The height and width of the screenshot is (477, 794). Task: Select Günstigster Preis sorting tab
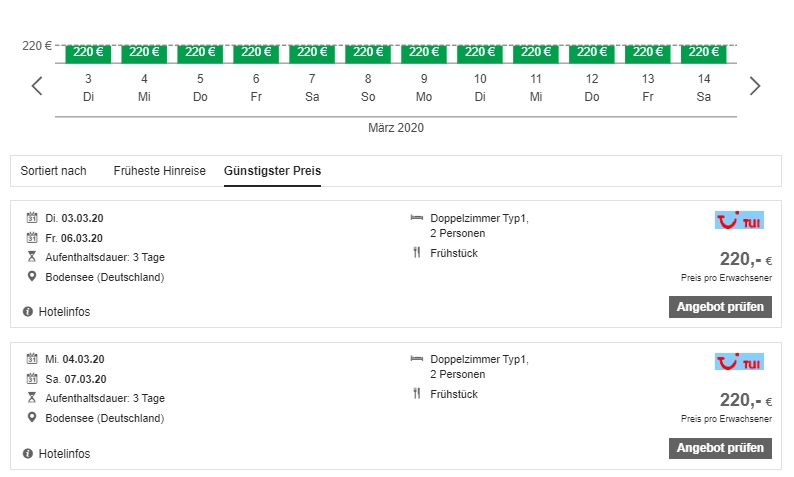click(x=272, y=171)
